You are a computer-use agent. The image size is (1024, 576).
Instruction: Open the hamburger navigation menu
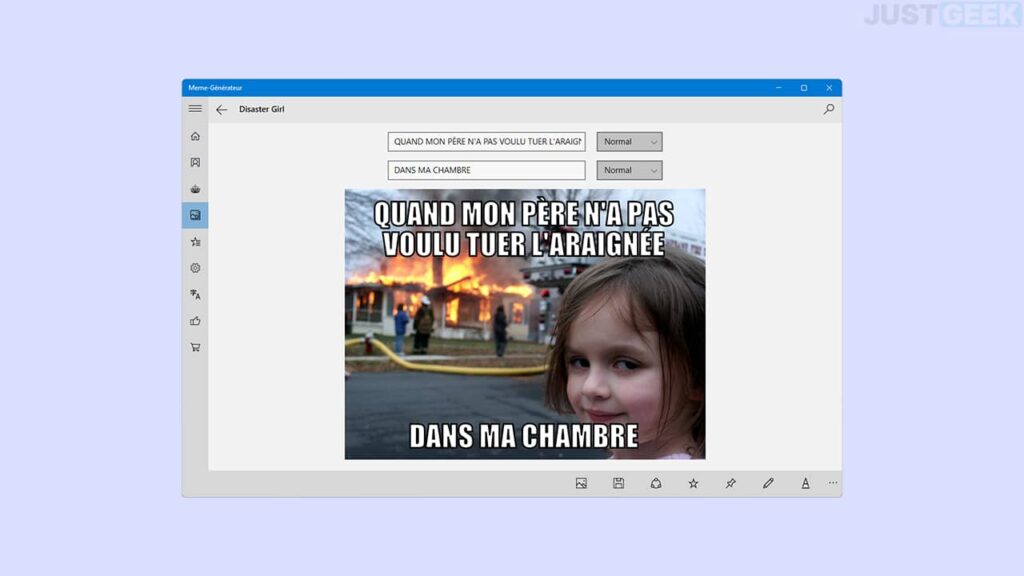pyautogui.click(x=195, y=108)
